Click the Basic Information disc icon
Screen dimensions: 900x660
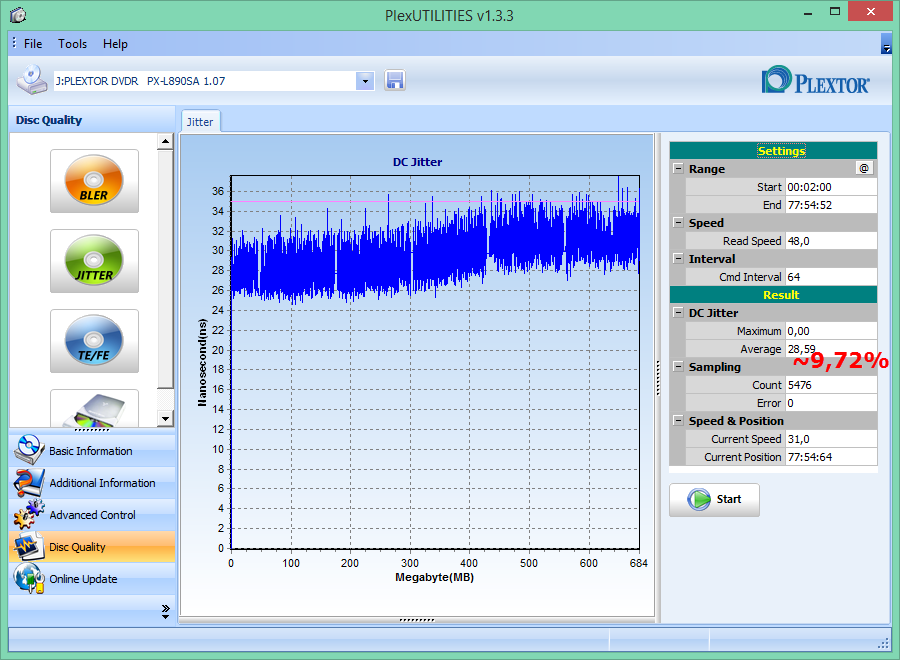[x=29, y=450]
